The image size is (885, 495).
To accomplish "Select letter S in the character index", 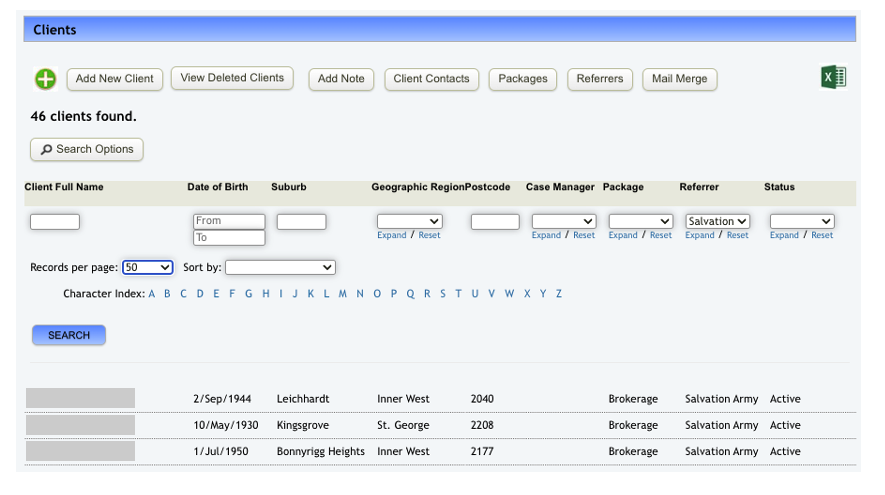I will point(442,294).
